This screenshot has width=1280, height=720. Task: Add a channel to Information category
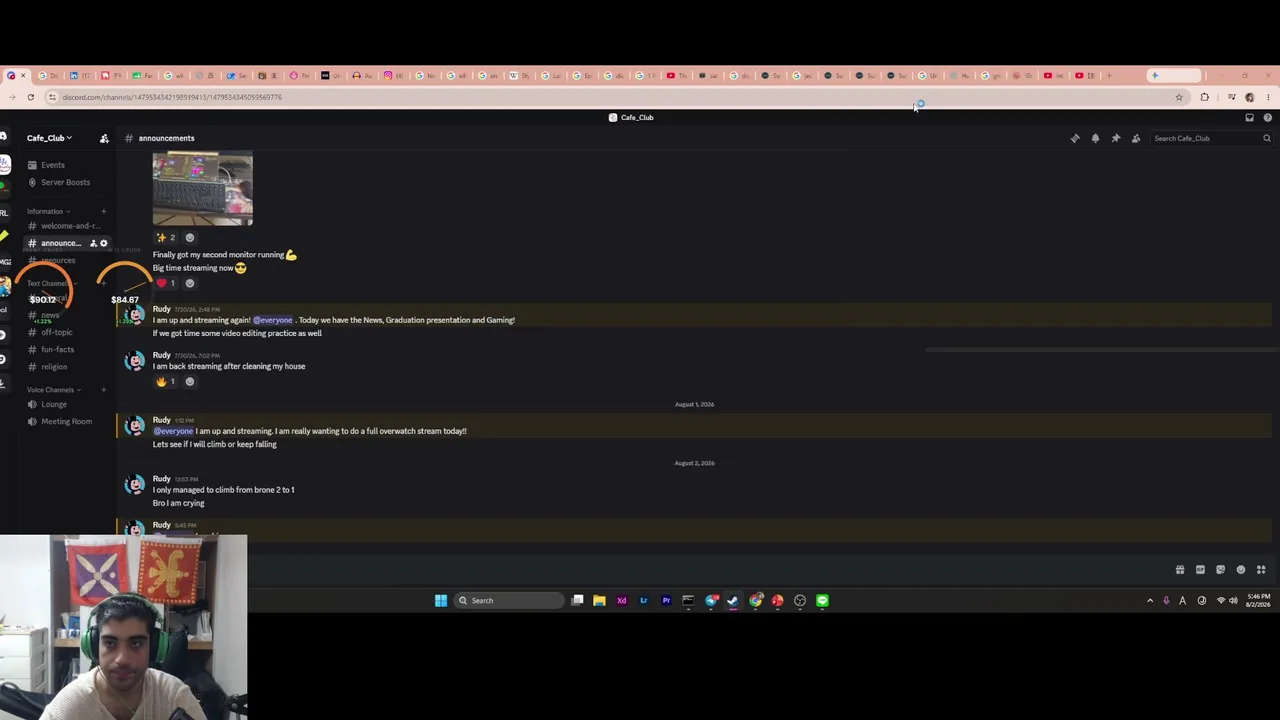click(x=103, y=211)
